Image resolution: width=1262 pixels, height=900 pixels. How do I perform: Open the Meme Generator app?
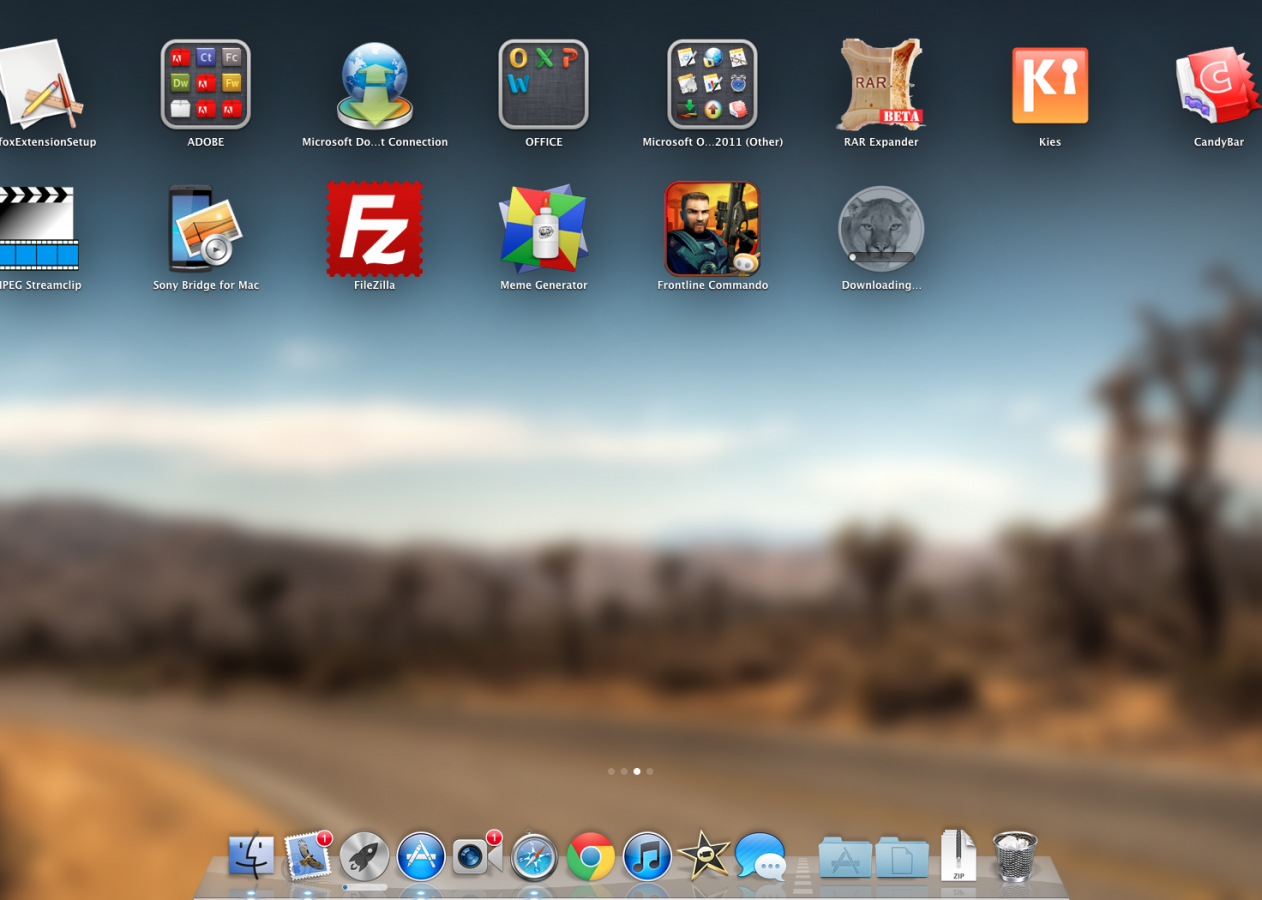pyautogui.click(x=543, y=230)
